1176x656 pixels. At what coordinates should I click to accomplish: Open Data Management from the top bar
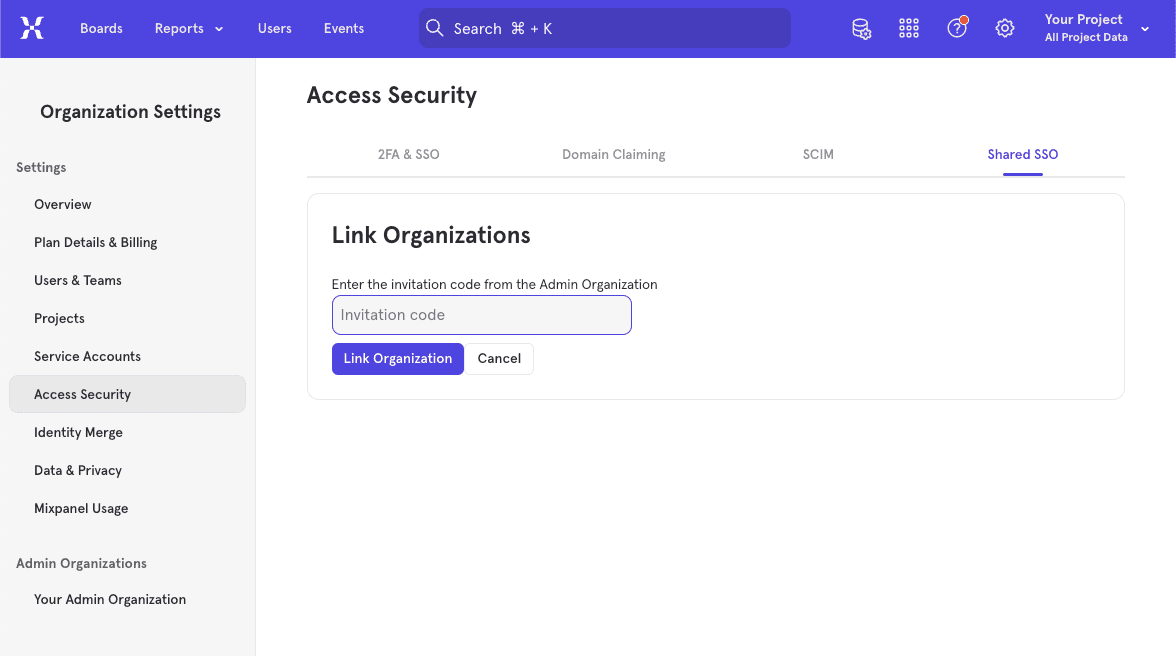coord(861,28)
